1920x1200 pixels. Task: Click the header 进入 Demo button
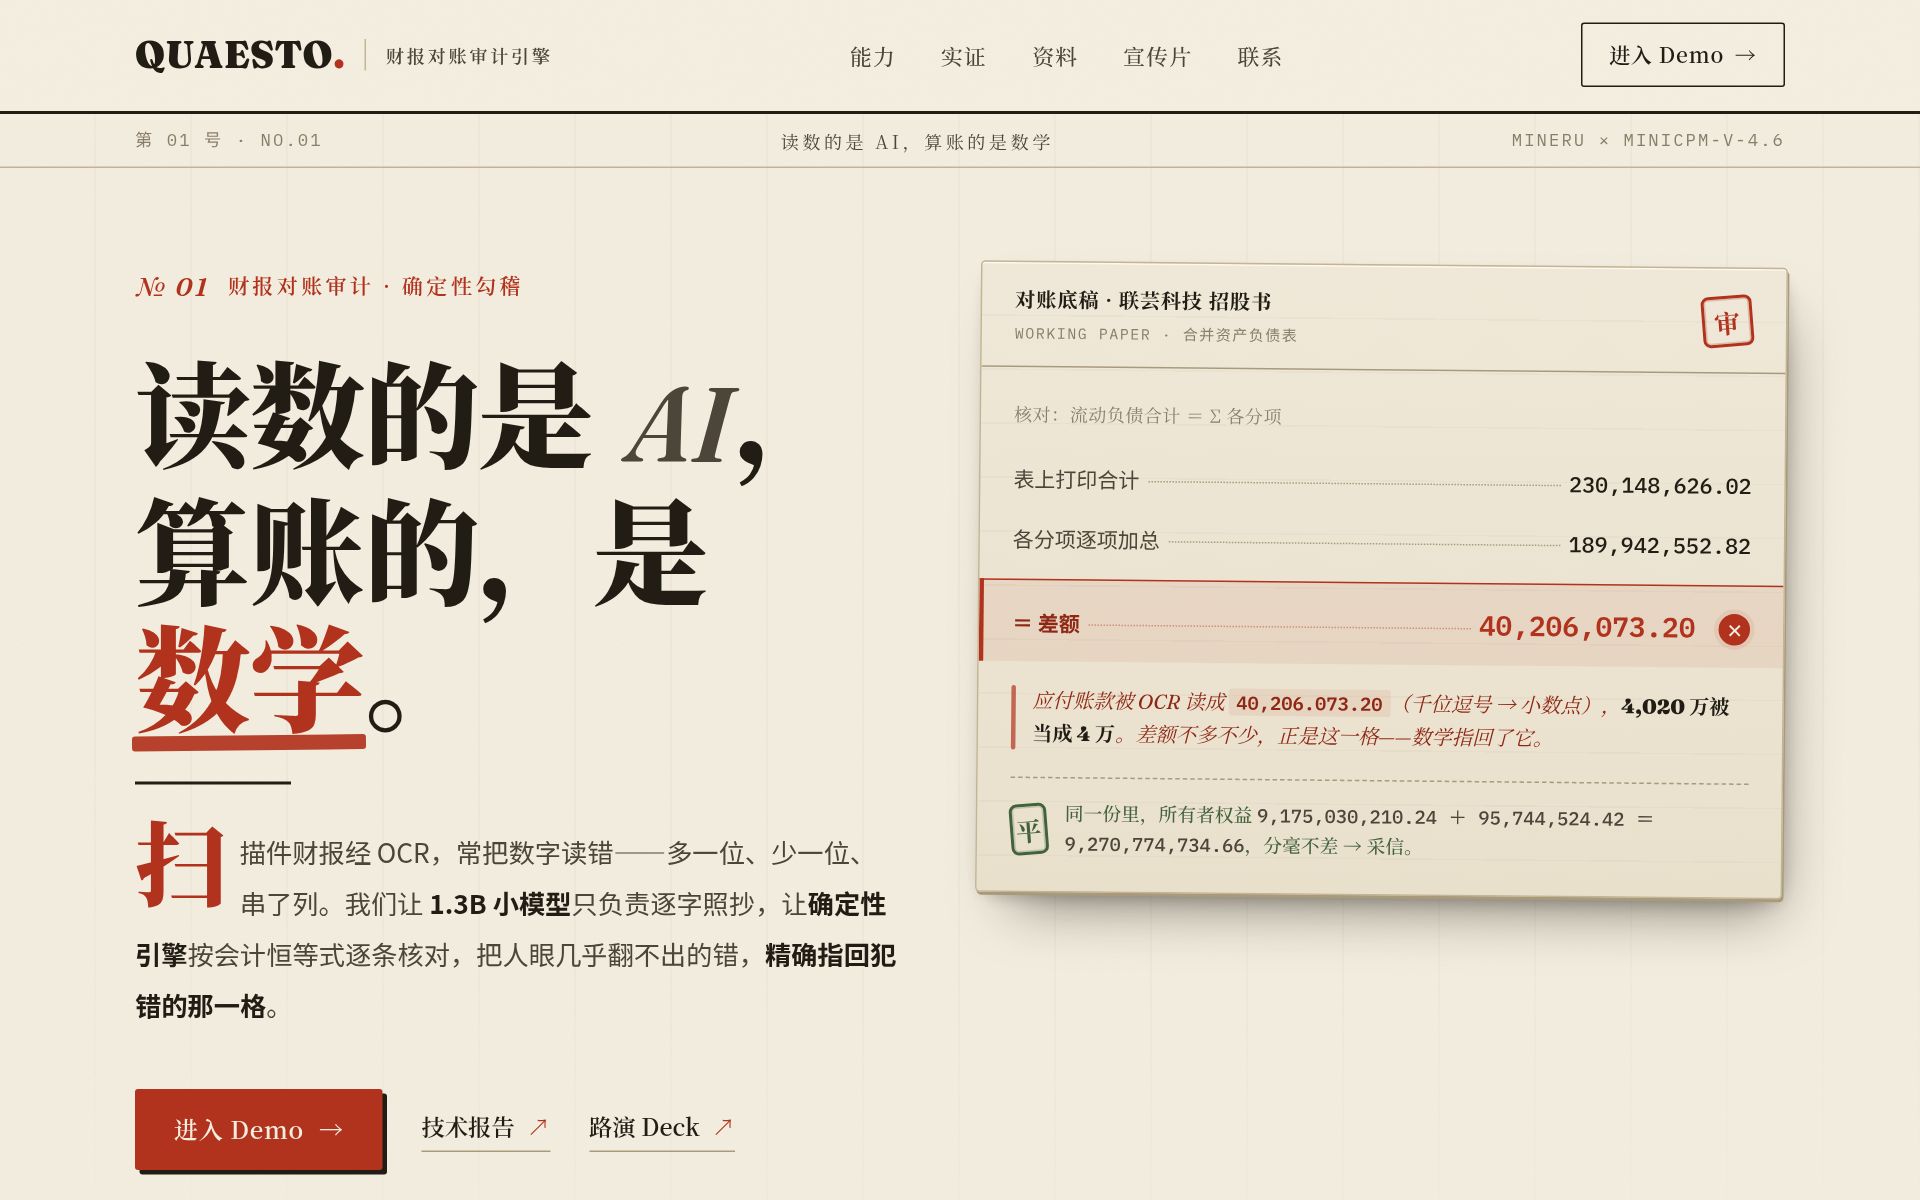click(1682, 55)
